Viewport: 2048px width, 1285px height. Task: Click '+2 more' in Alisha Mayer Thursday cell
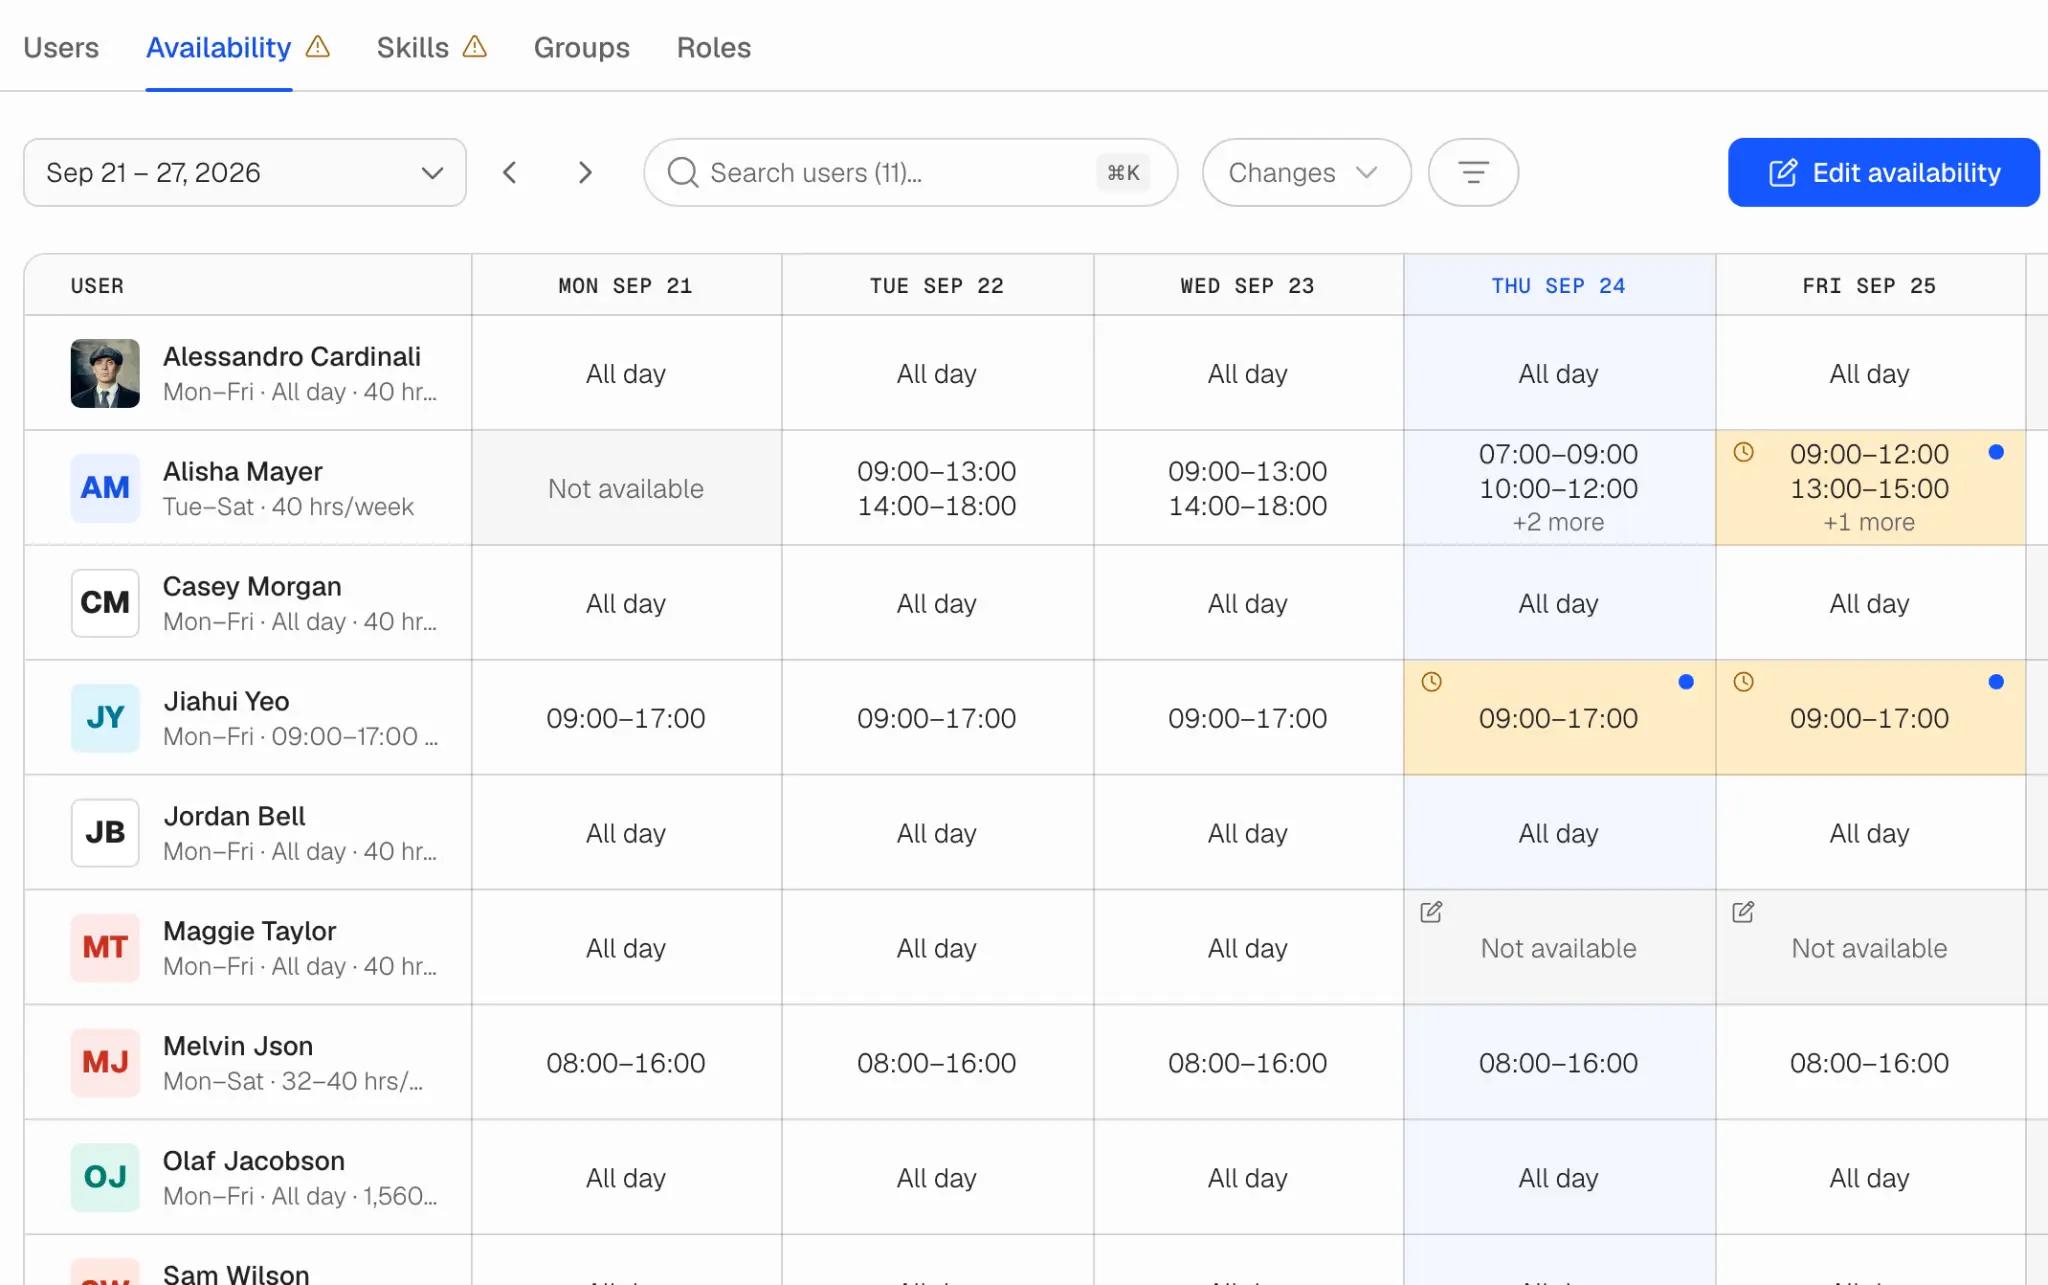click(x=1558, y=522)
